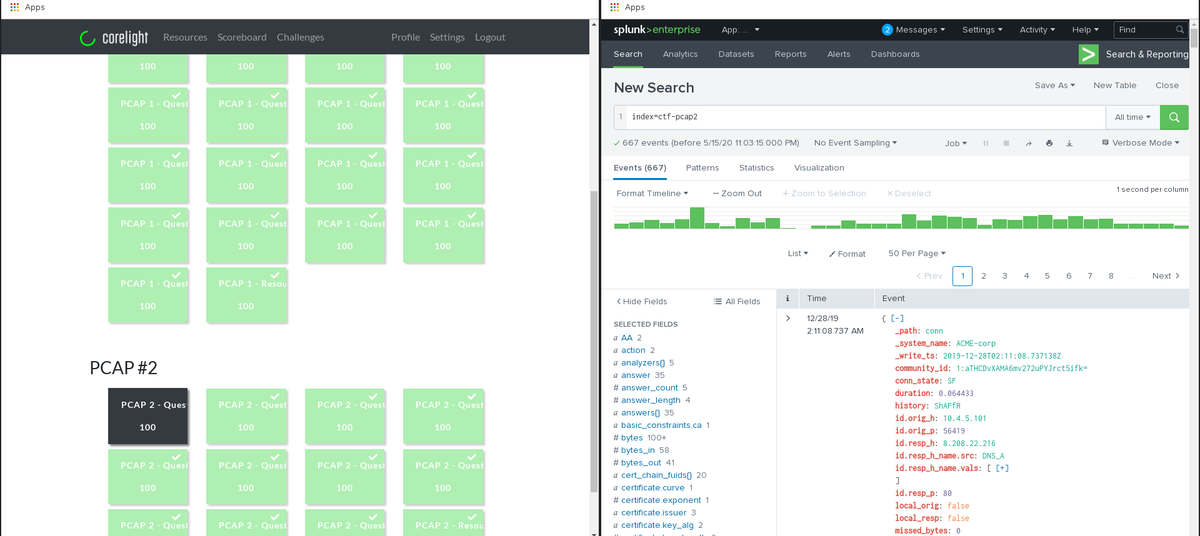Expand id.resp_h_name.vals [+] array

tap(1001, 468)
